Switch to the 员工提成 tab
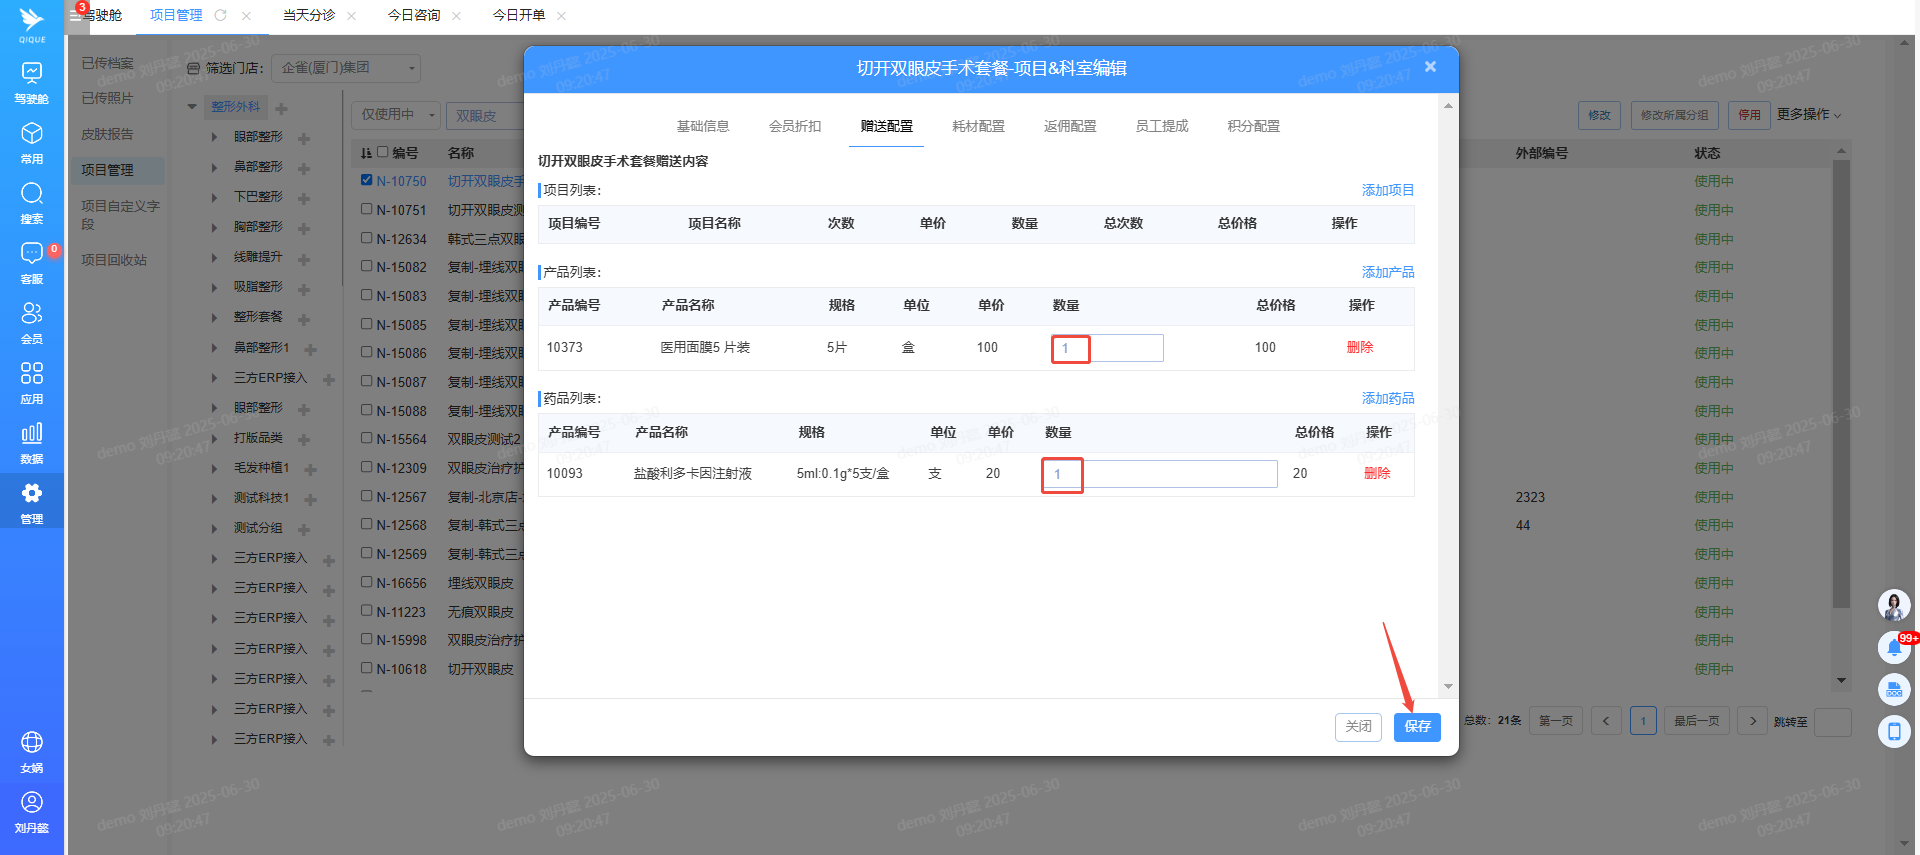Image resolution: width=1920 pixels, height=855 pixels. click(1162, 126)
